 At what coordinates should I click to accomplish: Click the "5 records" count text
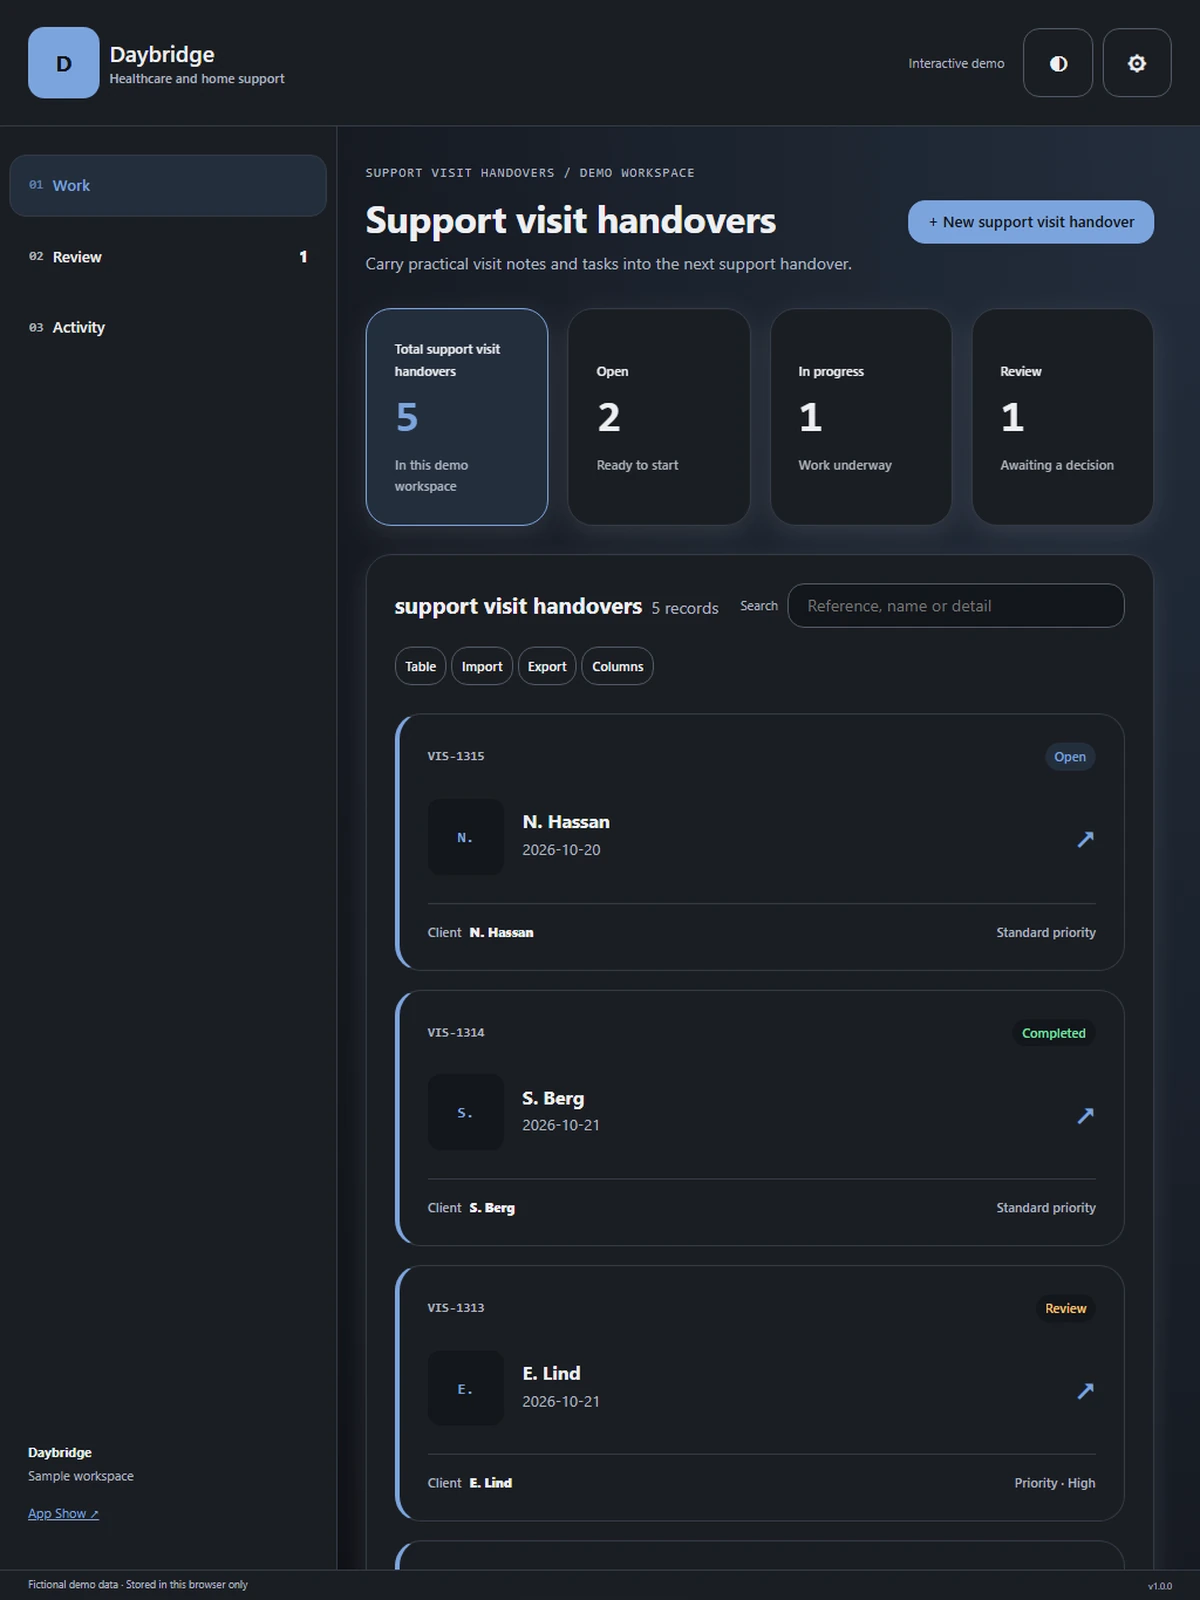tap(685, 608)
